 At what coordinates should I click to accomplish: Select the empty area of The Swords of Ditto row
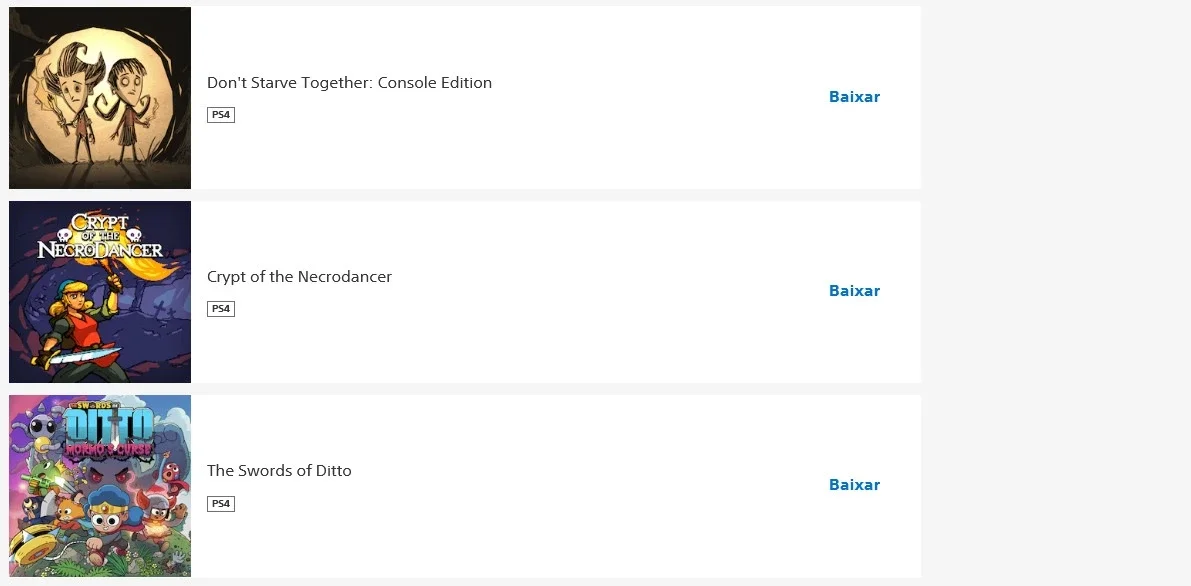[x=653, y=486]
